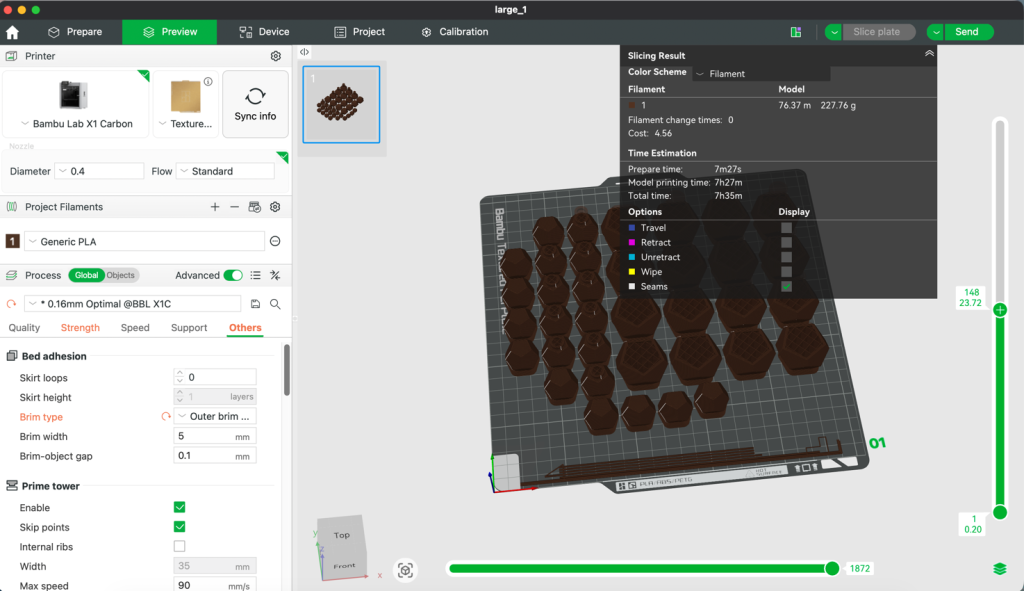Enable Internal ribs checkbox

click(180, 546)
